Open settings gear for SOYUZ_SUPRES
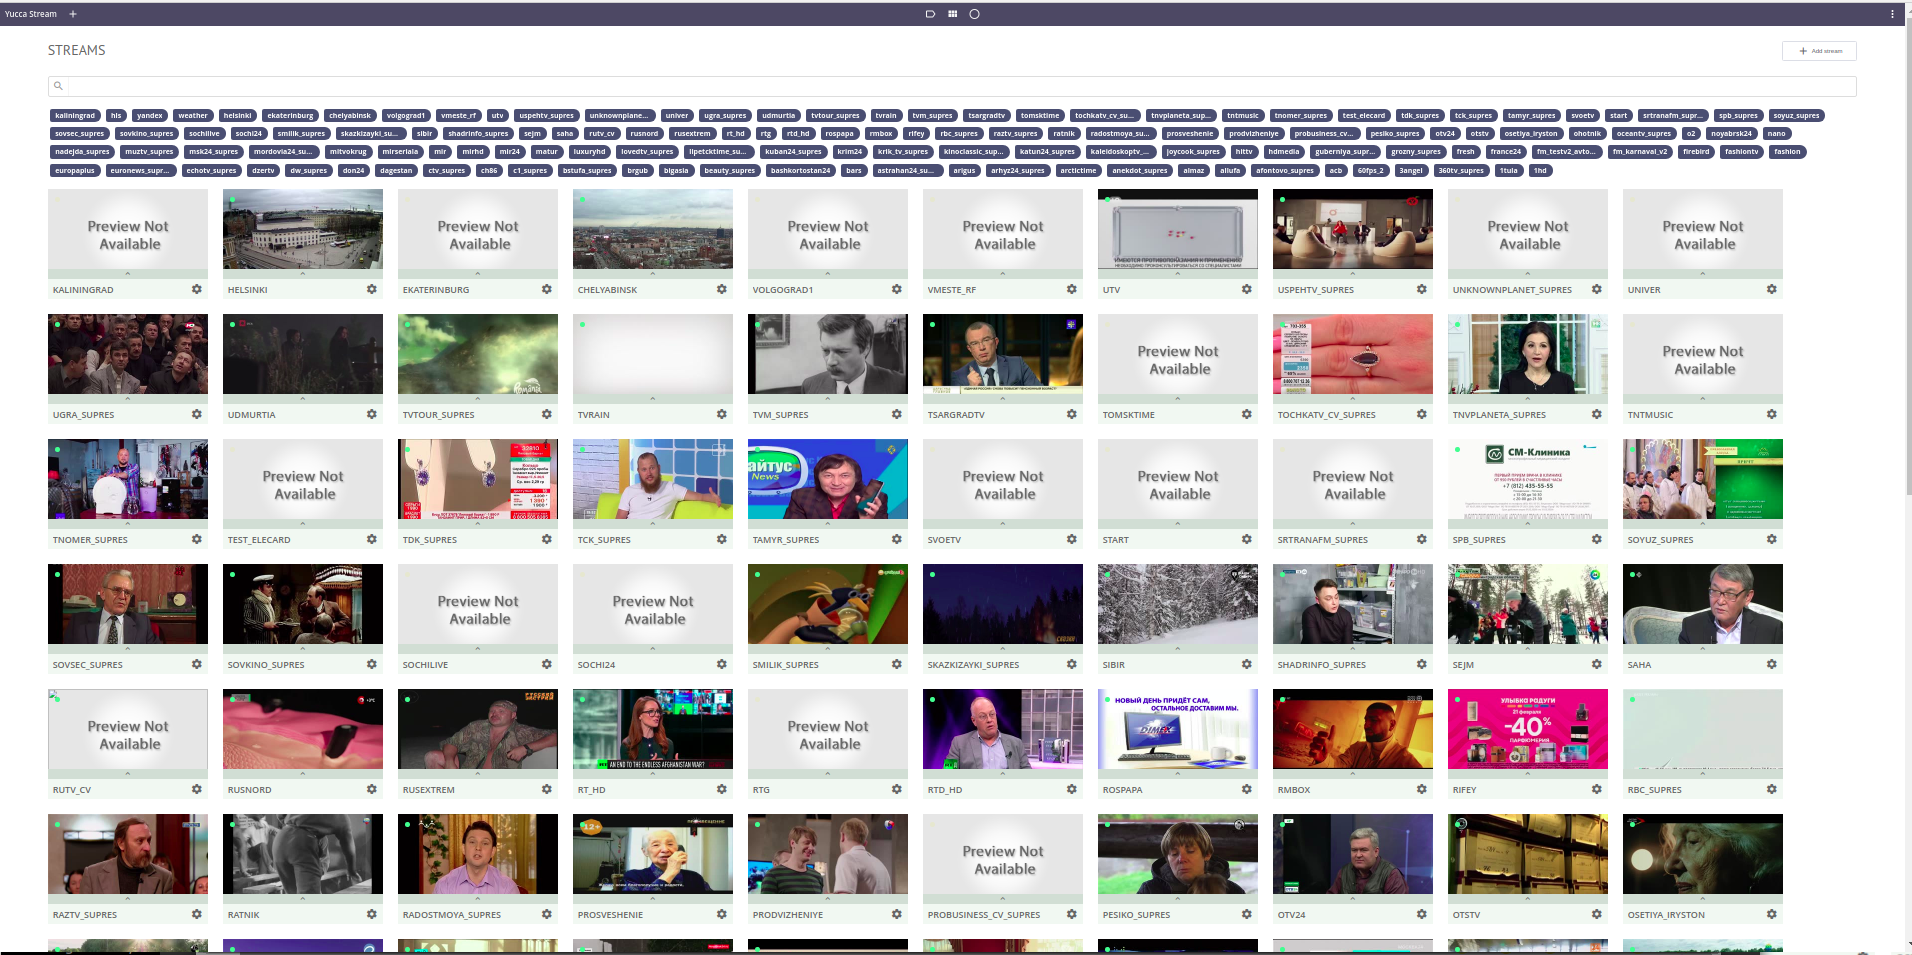1912x955 pixels. tap(1772, 539)
